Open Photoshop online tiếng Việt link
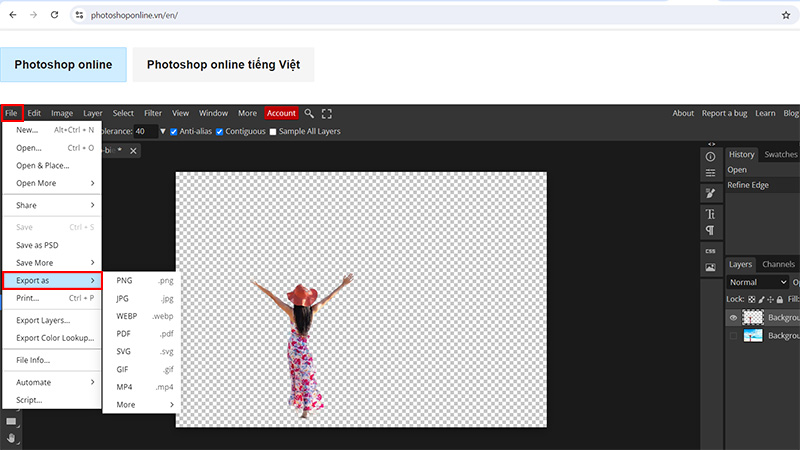The image size is (800, 450). (223, 64)
